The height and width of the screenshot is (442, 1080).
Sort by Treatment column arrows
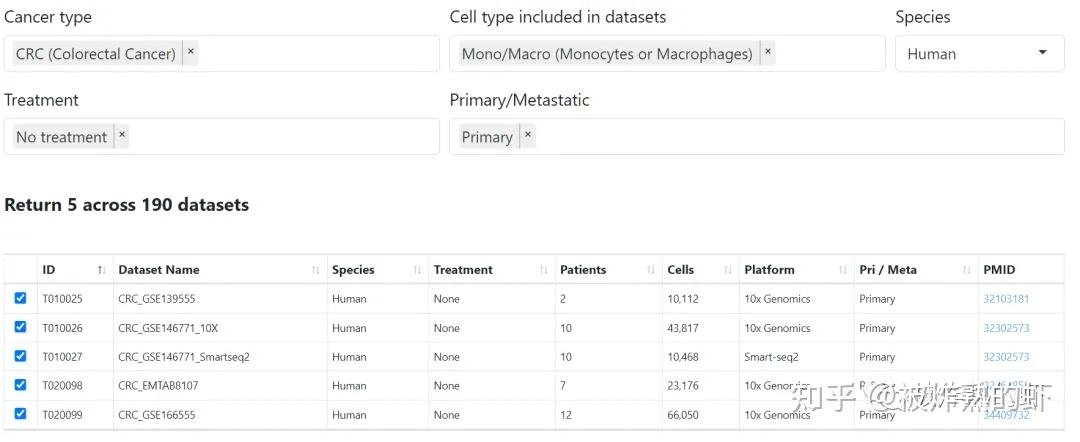tap(543, 270)
